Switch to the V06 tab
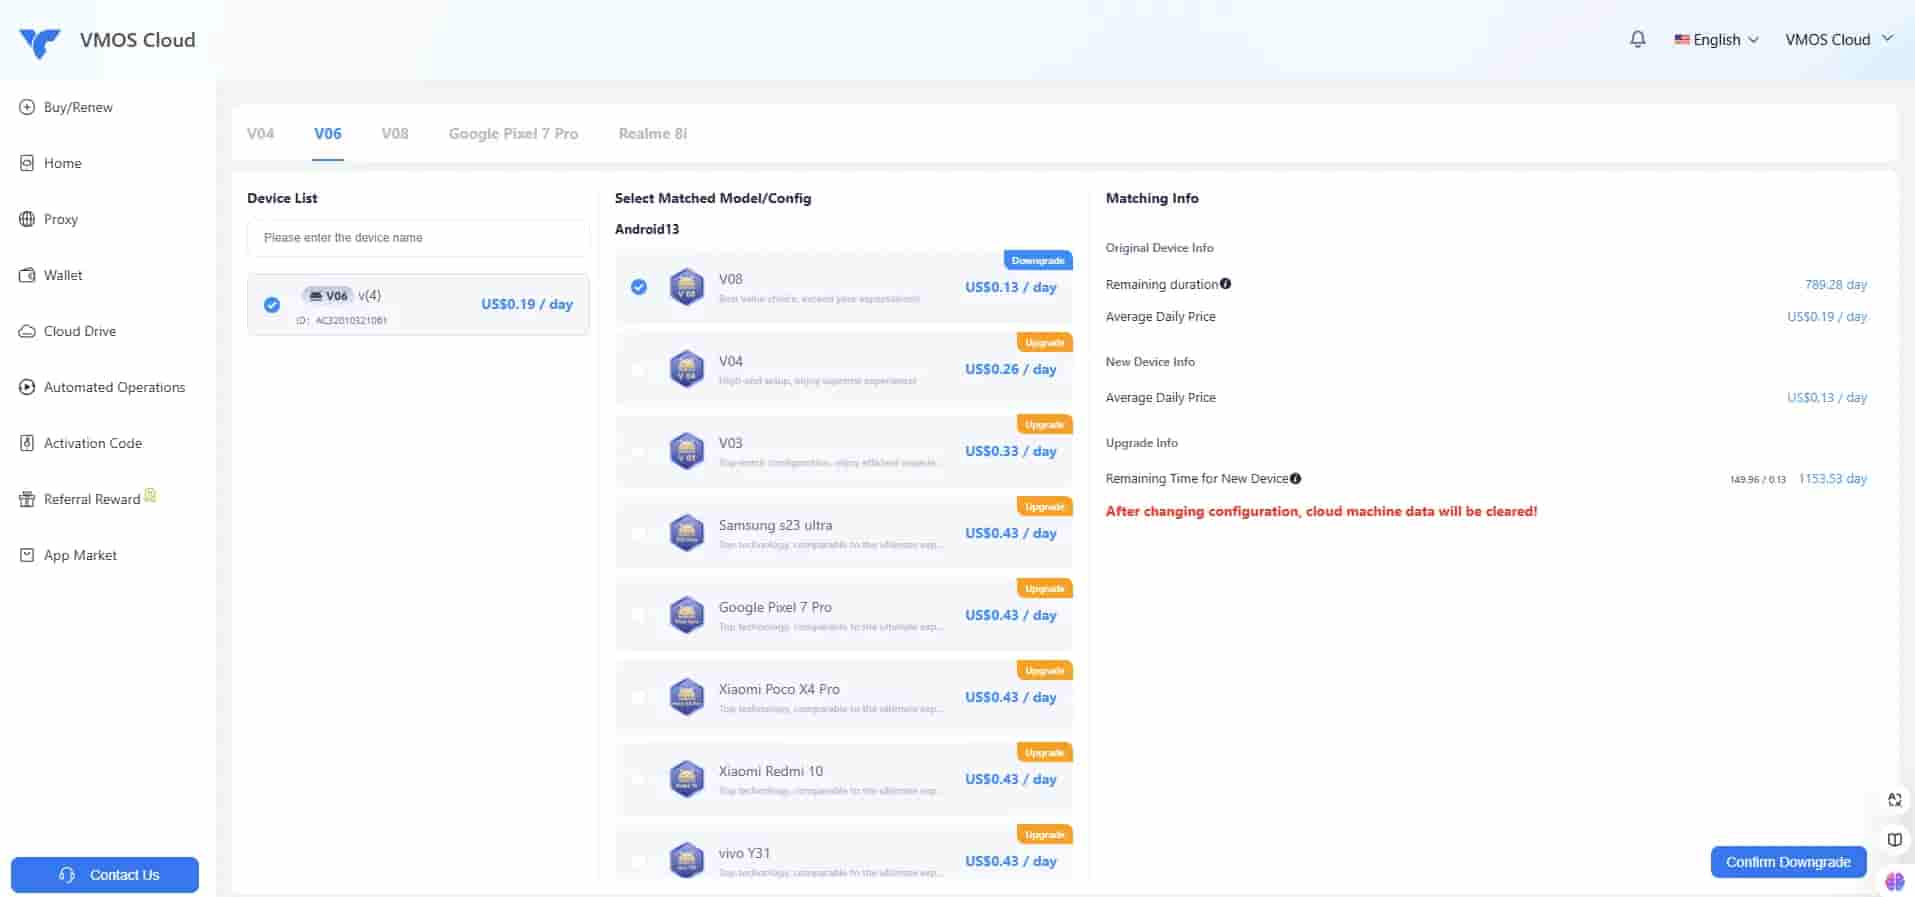Image resolution: width=1915 pixels, height=897 pixels. click(x=327, y=133)
